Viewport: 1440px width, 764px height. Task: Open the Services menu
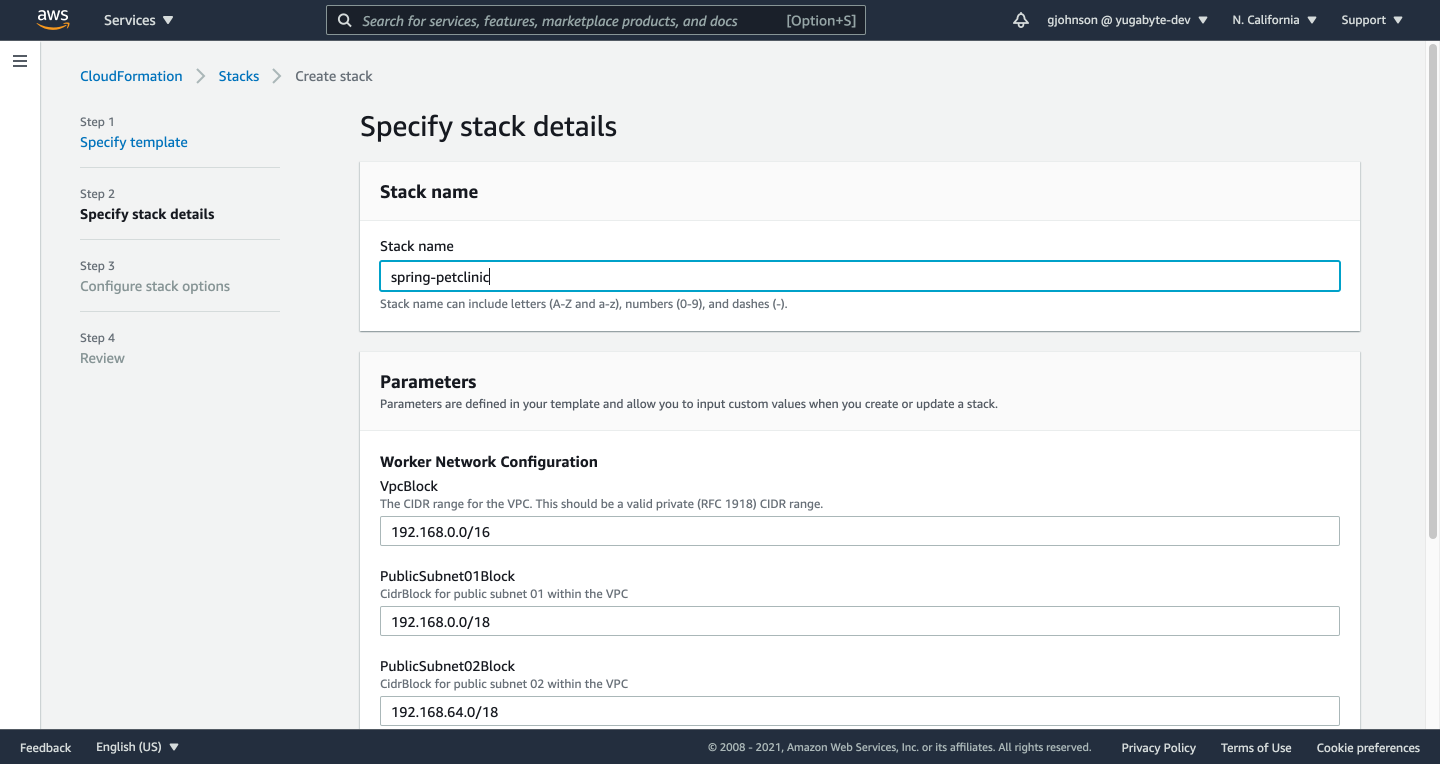(137, 19)
